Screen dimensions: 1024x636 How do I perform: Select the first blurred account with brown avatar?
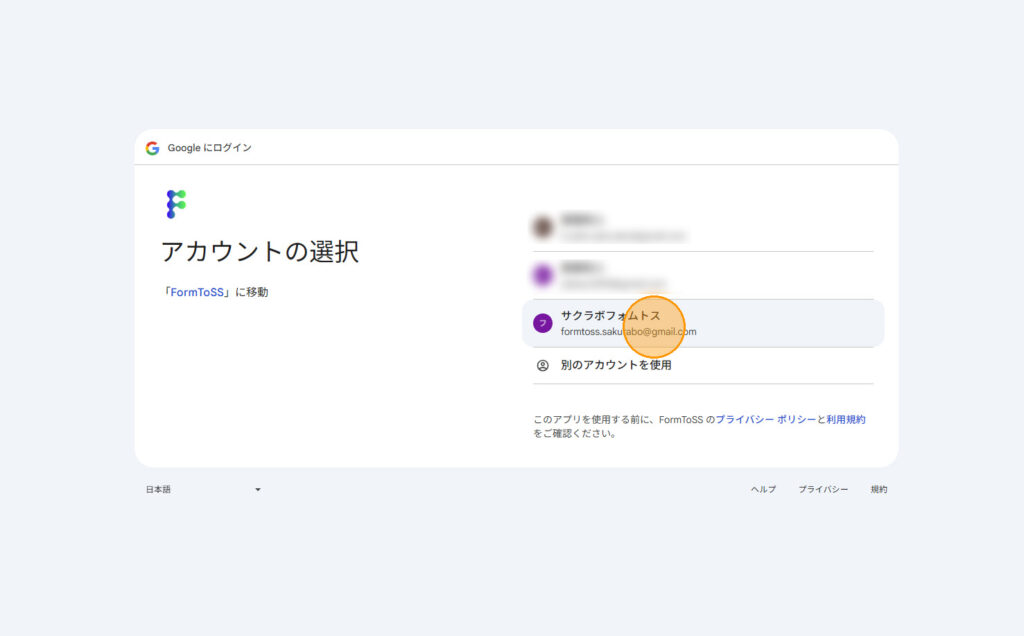pos(703,227)
